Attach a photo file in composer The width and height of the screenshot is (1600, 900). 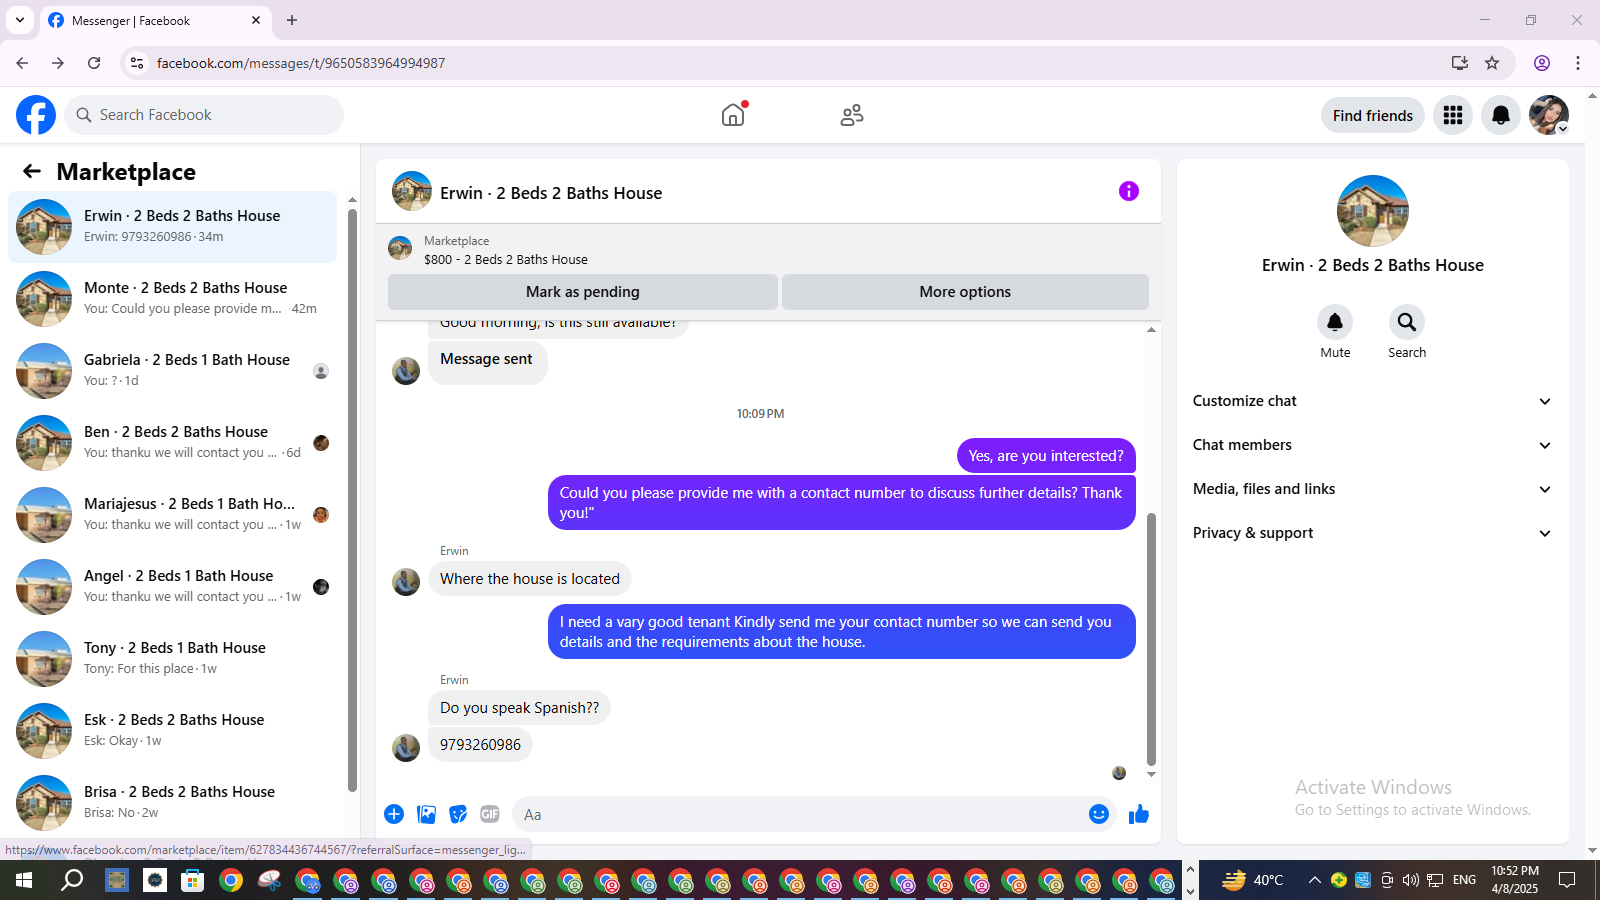pyautogui.click(x=427, y=814)
